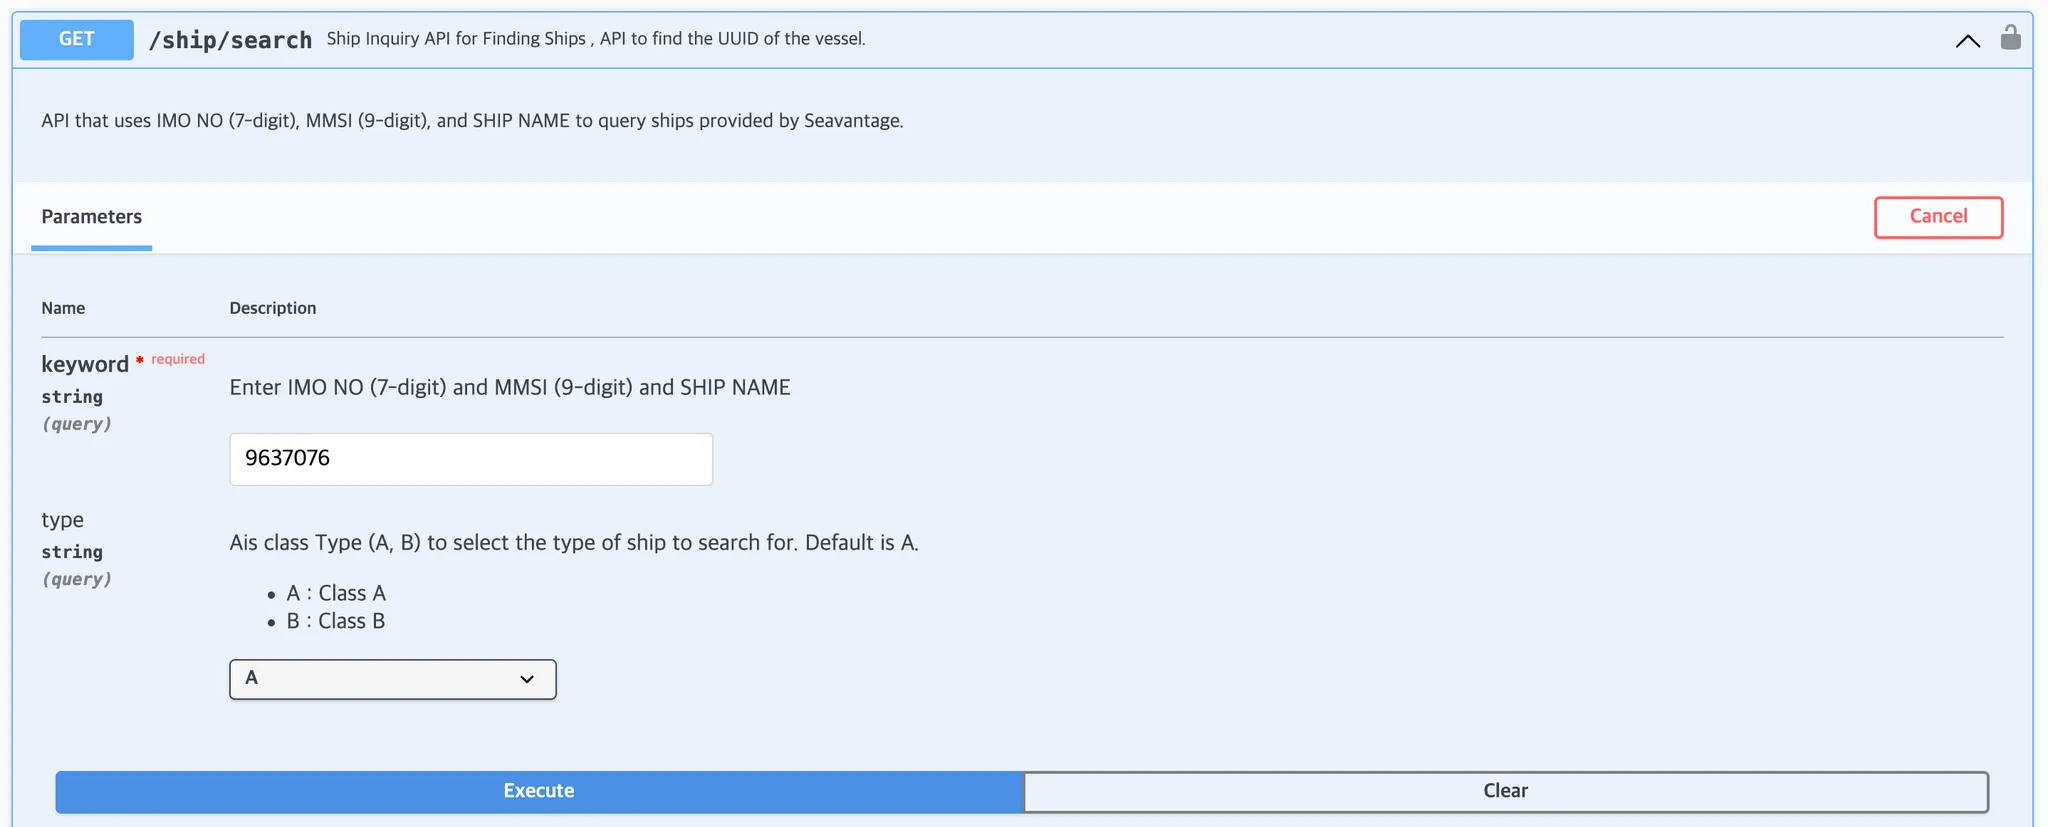
Task: Run the request with Execute
Action: 539,791
